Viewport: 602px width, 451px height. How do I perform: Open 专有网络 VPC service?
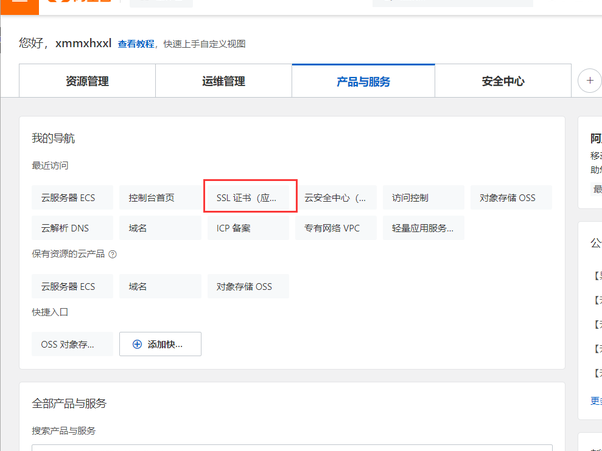[336, 228]
